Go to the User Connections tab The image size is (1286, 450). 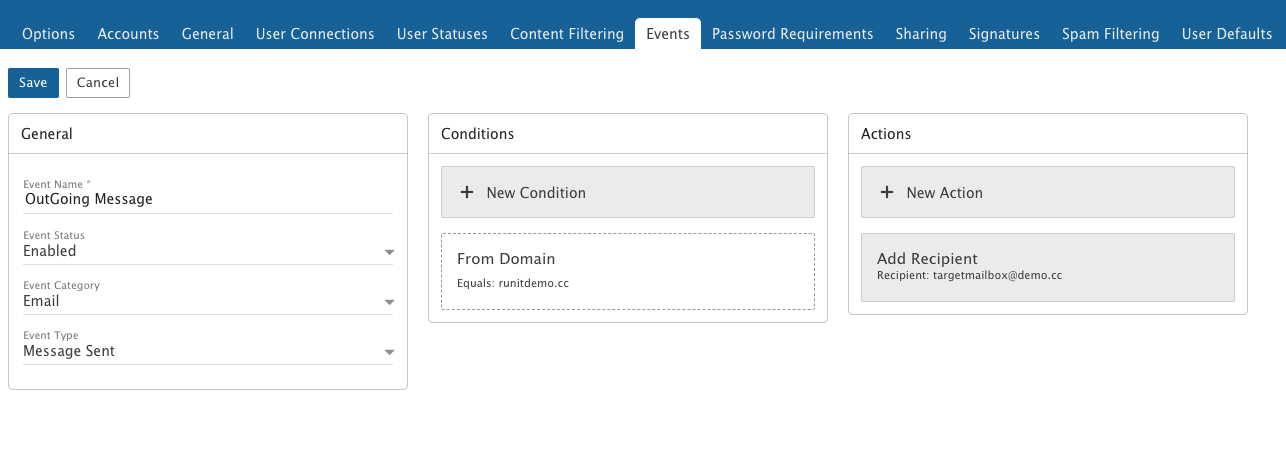click(315, 34)
